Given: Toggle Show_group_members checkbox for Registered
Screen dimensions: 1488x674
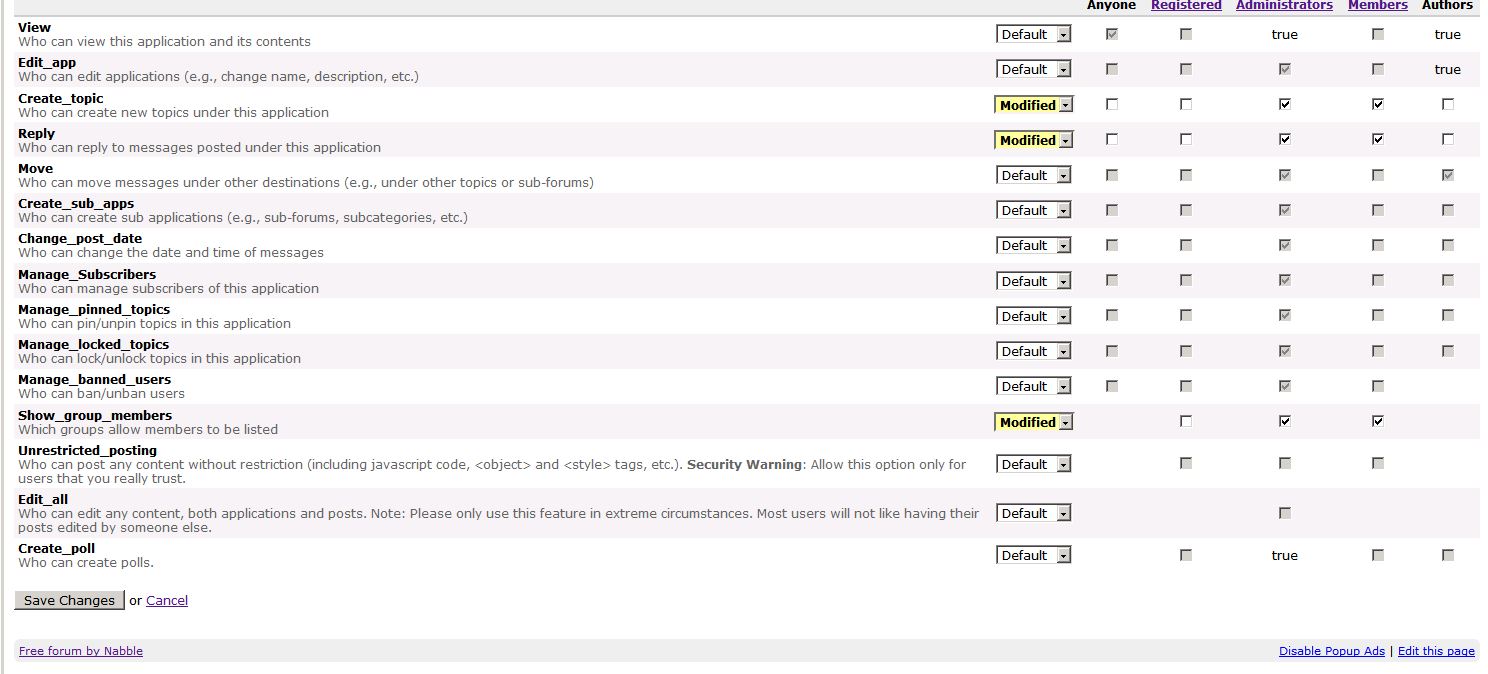Looking at the screenshot, I should 1186,422.
